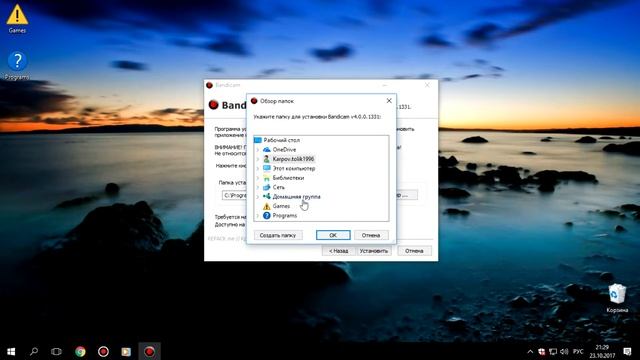This screenshot has width=640, height=360.
Task: Click the Установить button in the installer
Action: coord(373,251)
